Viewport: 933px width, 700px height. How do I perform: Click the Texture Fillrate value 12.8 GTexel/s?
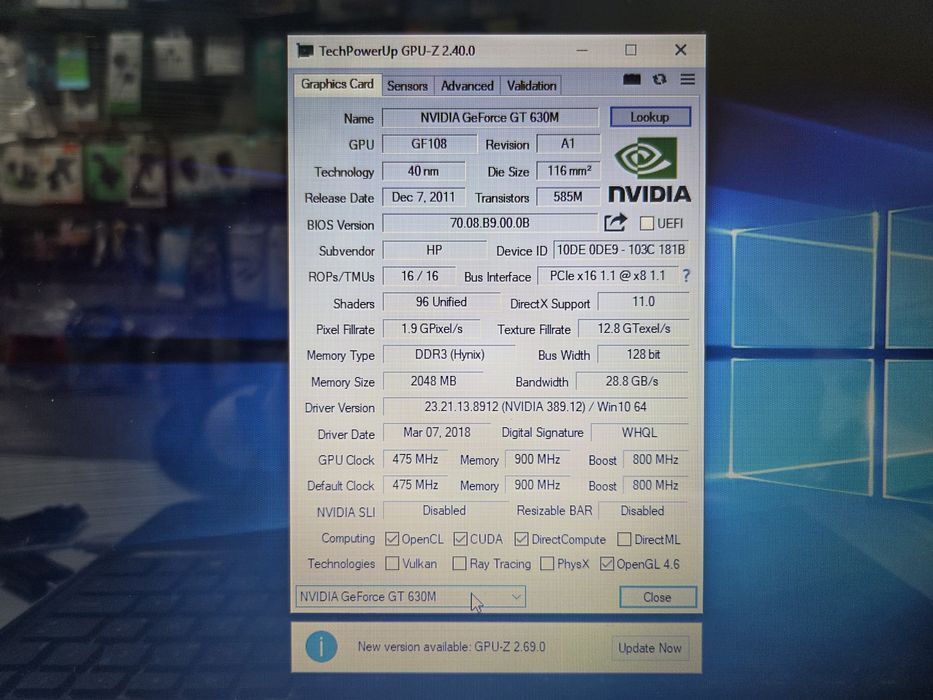point(634,329)
